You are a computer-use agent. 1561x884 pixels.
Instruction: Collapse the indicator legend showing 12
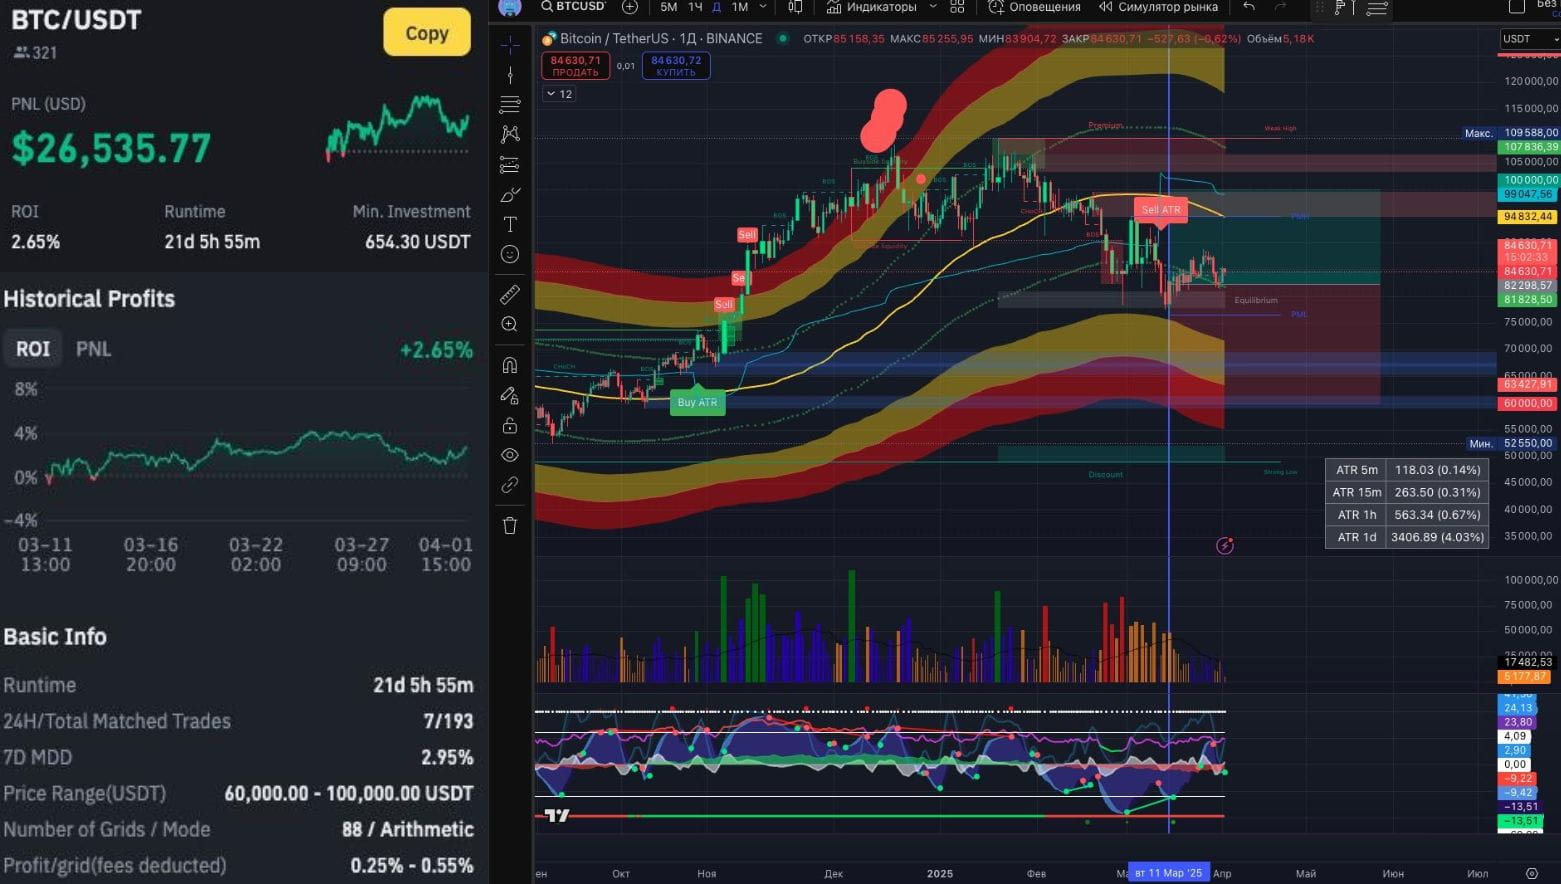[x=559, y=94]
